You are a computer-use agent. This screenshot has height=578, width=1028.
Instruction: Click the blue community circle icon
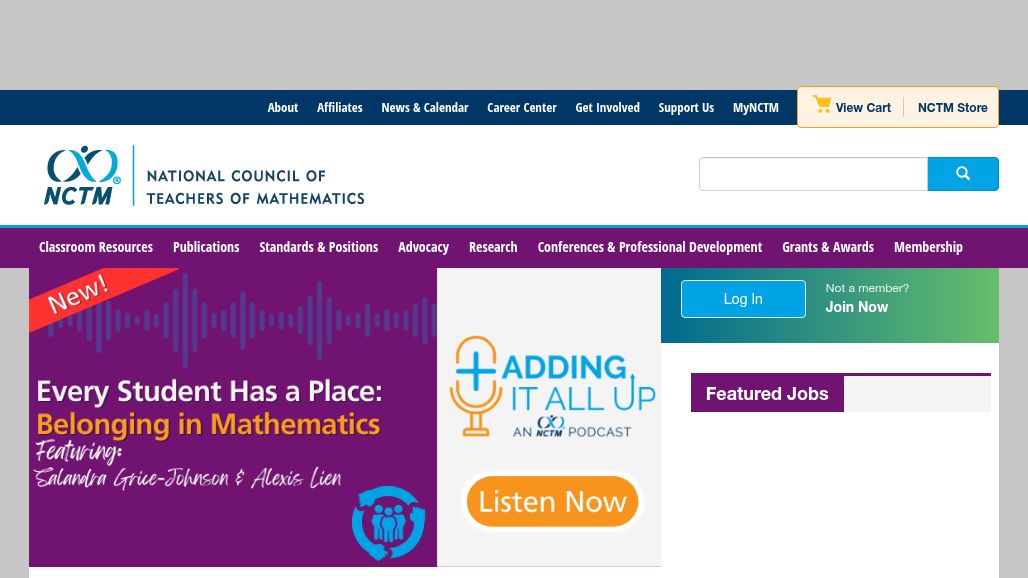pos(388,522)
